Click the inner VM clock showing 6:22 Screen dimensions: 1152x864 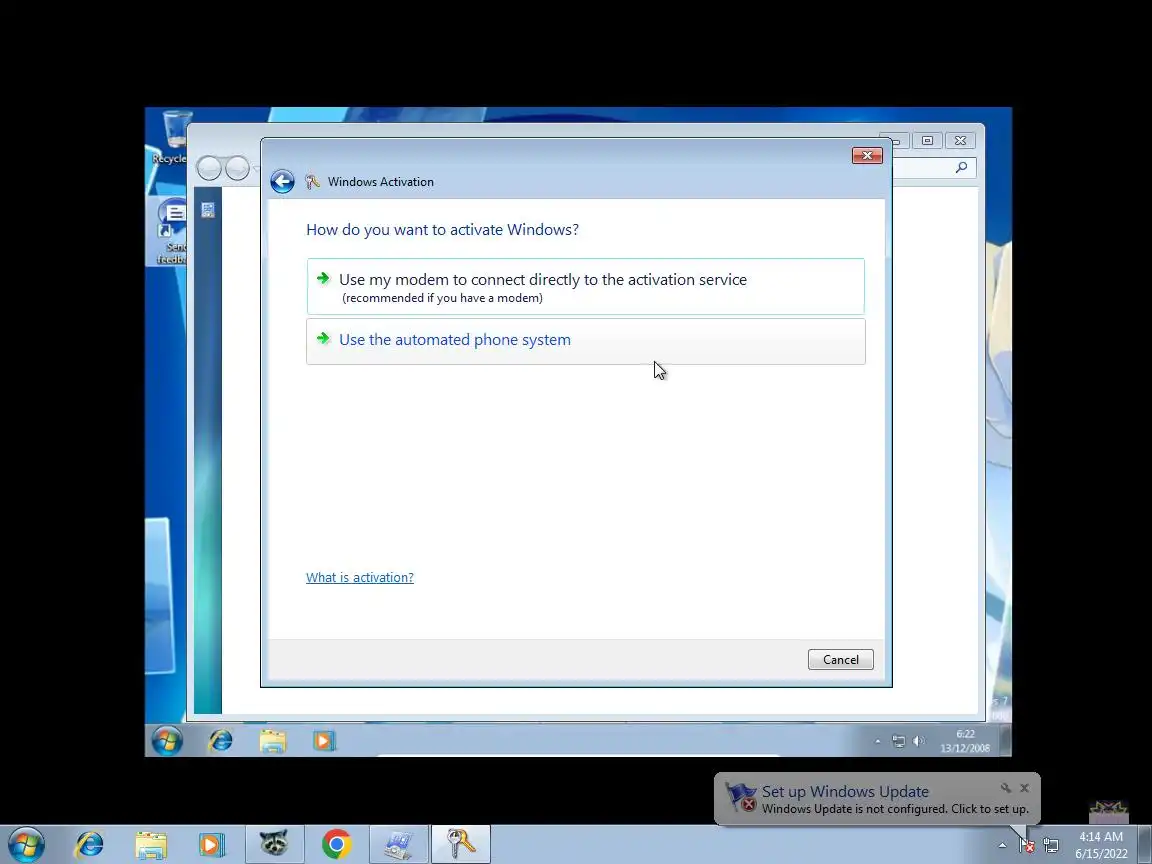(x=965, y=741)
